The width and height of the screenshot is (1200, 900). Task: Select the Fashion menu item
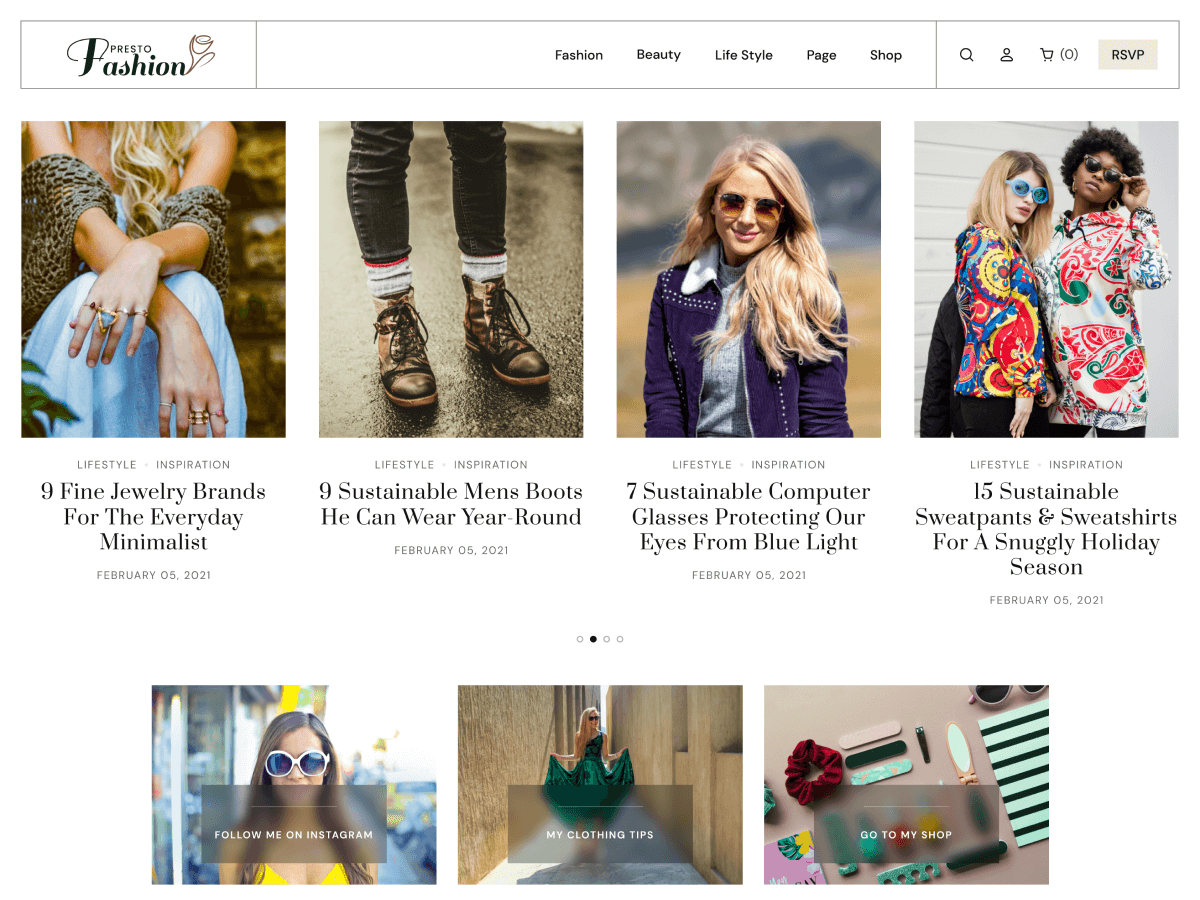click(578, 55)
